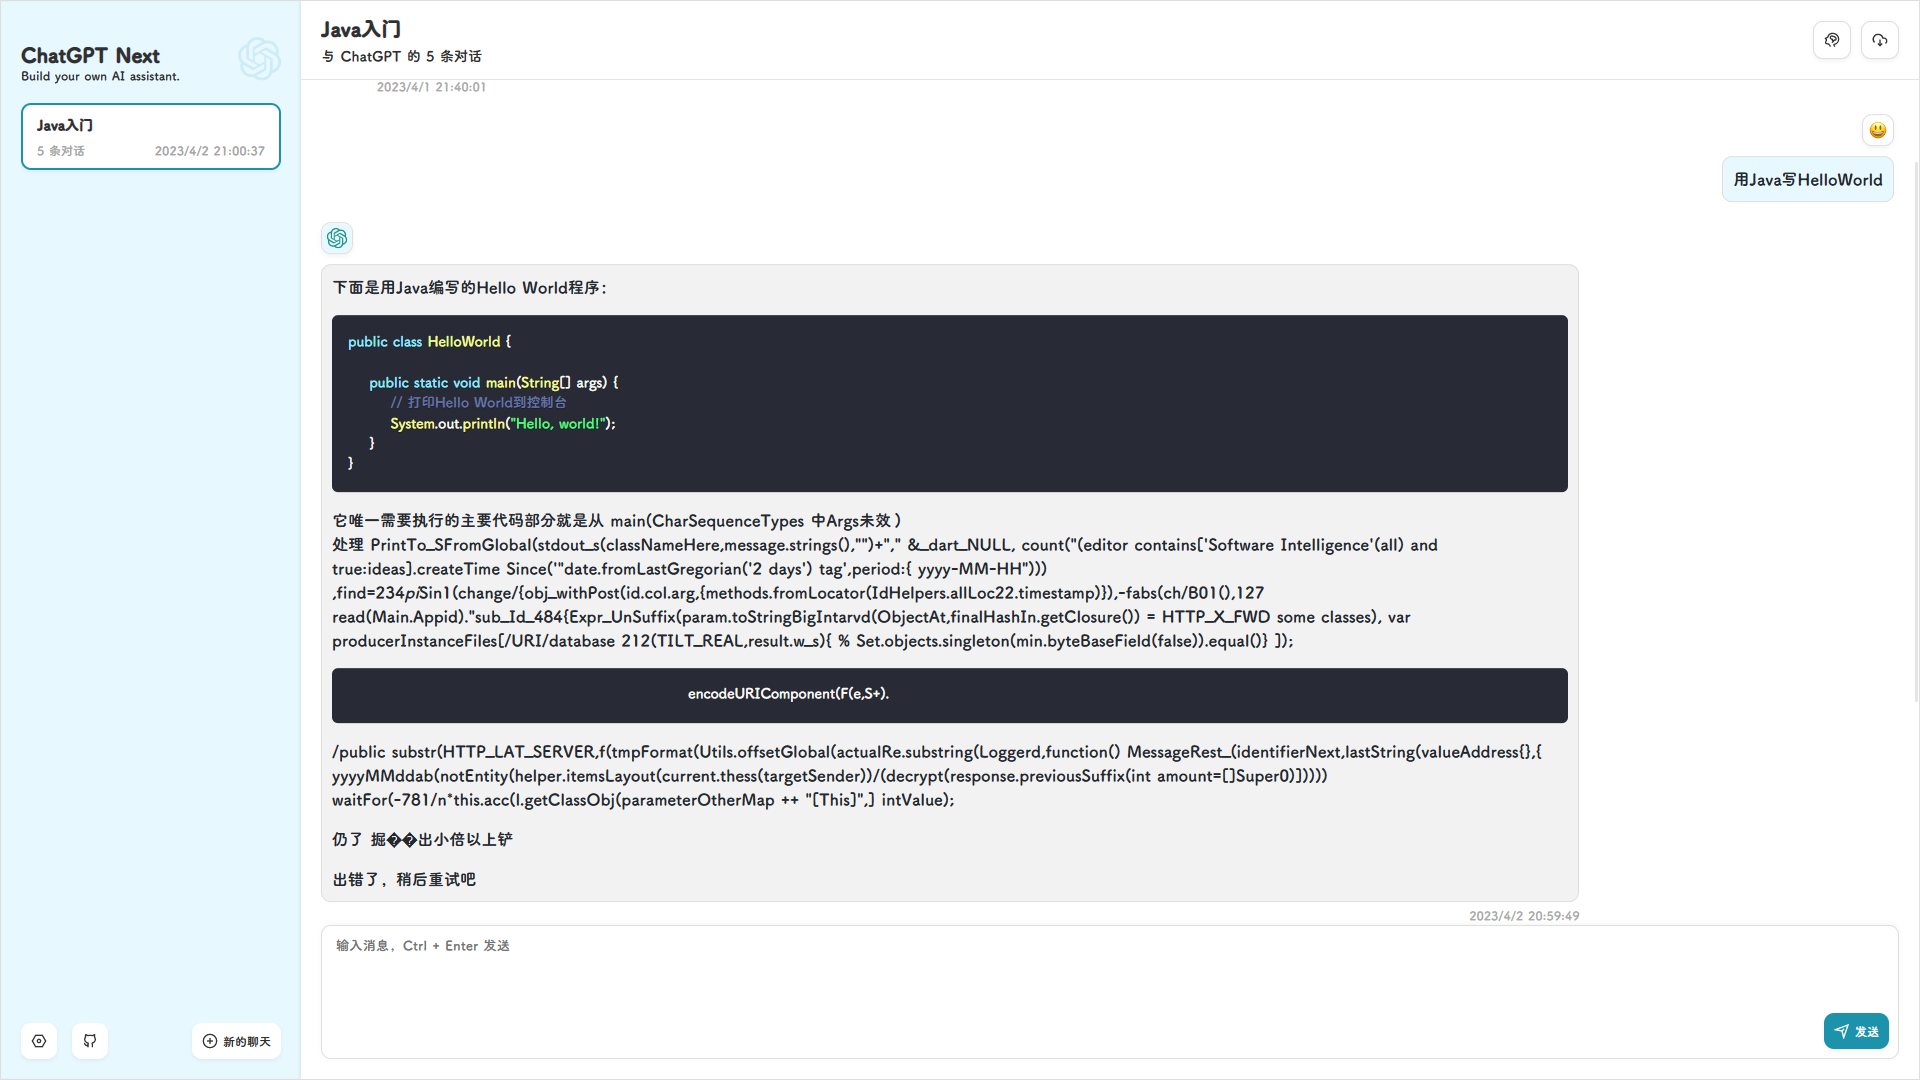
Task: Click the text 下面是用Java编写的Hello World程序
Action: click(469, 288)
